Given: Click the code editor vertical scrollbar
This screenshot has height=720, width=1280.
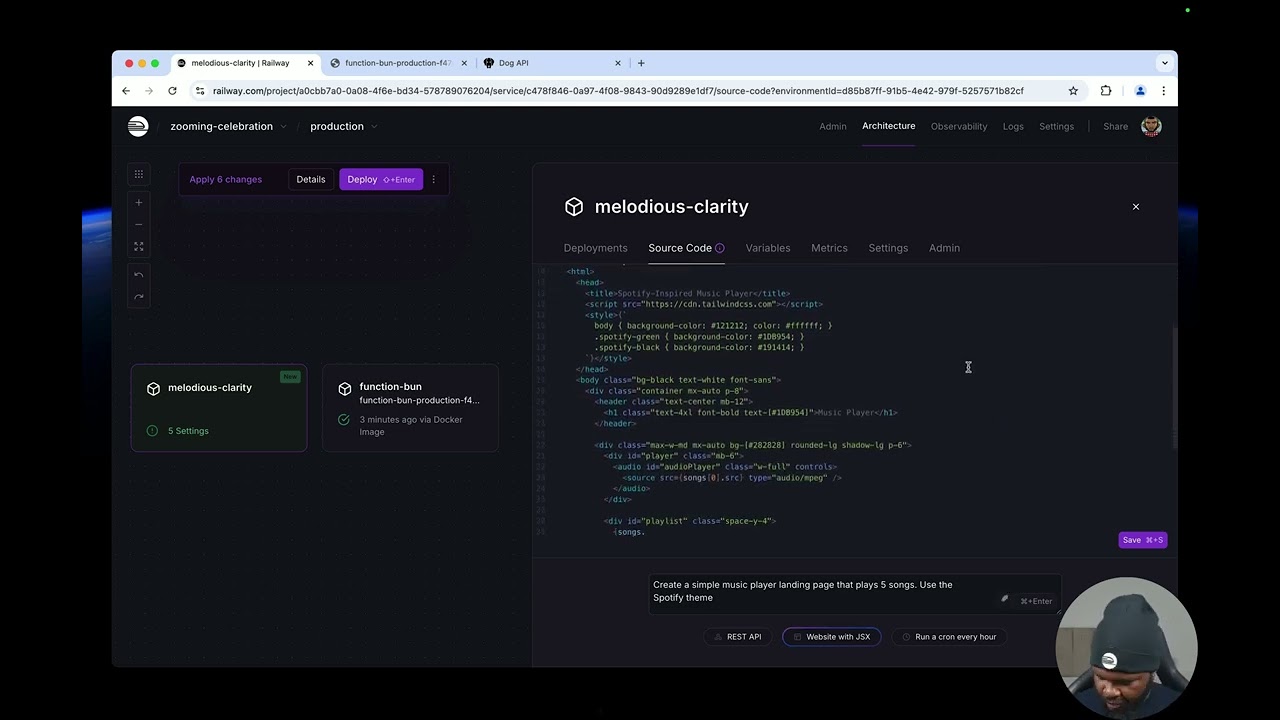Looking at the screenshot, I should pyautogui.click(x=1175, y=388).
